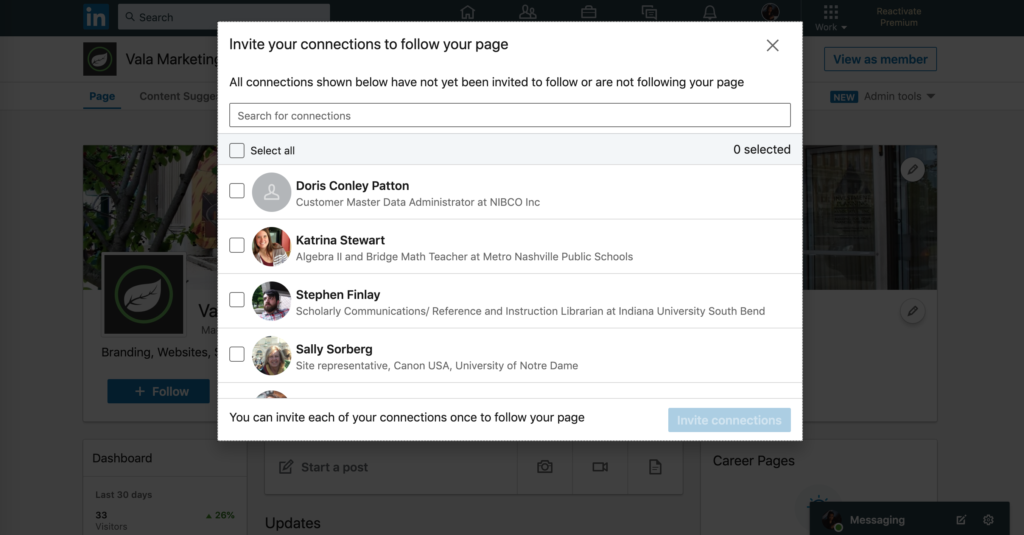1024x535 pixels.
Task: Open the Work apps grid menu
Action: [831, 18]
